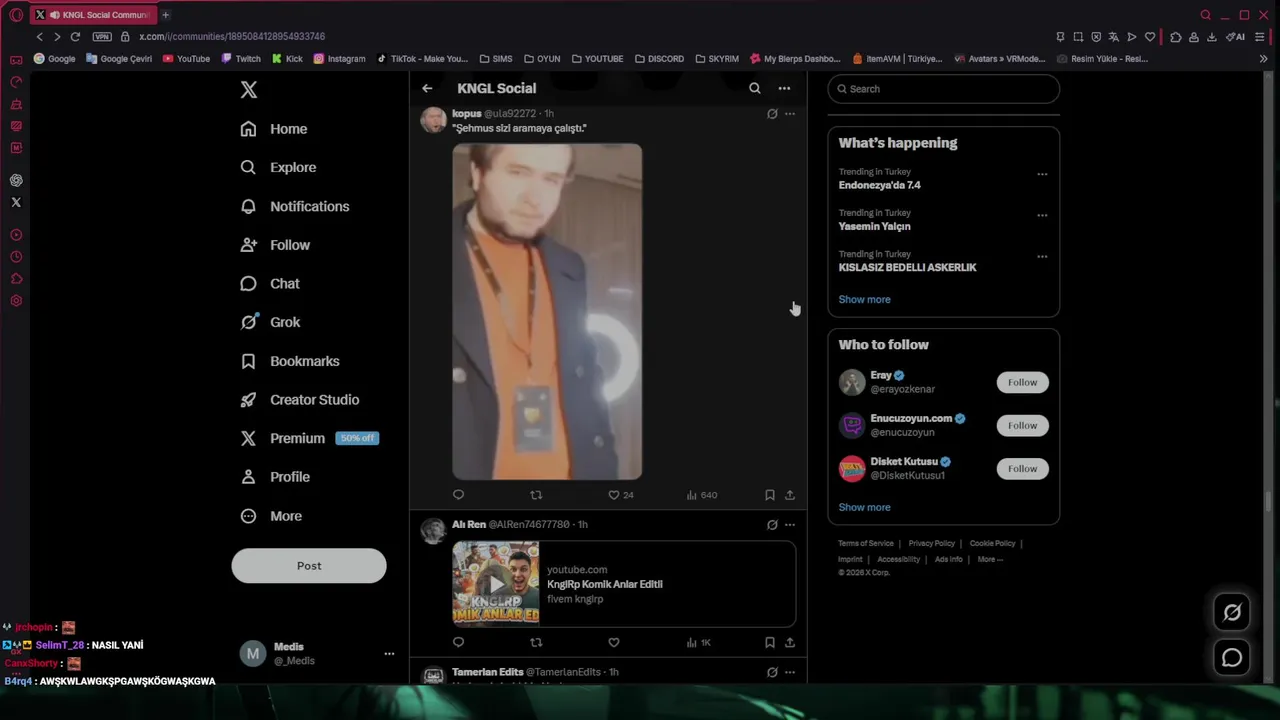Screen dimensions: 1280x720
Task: Open the Follow page in X sidebar
Action: (276, 245)
